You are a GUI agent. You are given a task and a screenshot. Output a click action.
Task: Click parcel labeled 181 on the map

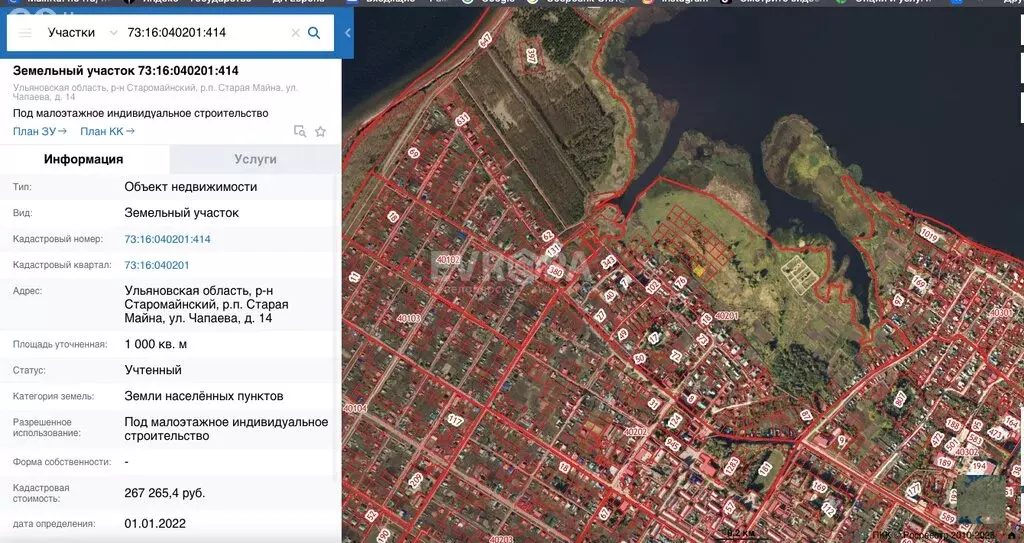(x=765, y=468)
